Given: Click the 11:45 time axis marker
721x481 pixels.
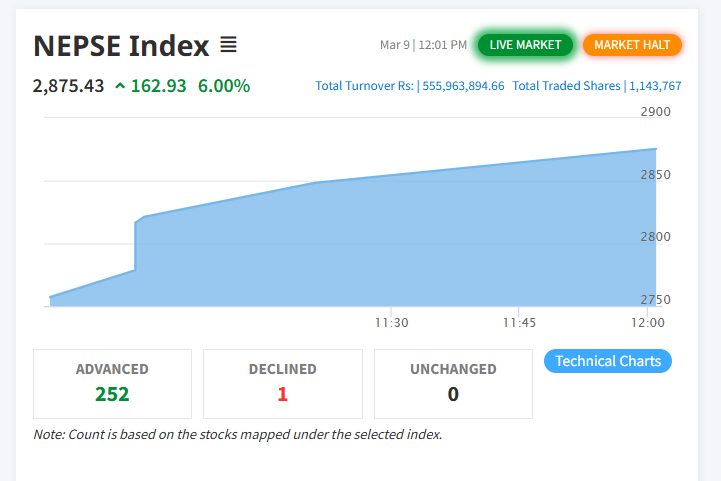Looking at the screenshot, I should (x=519, y=323).
